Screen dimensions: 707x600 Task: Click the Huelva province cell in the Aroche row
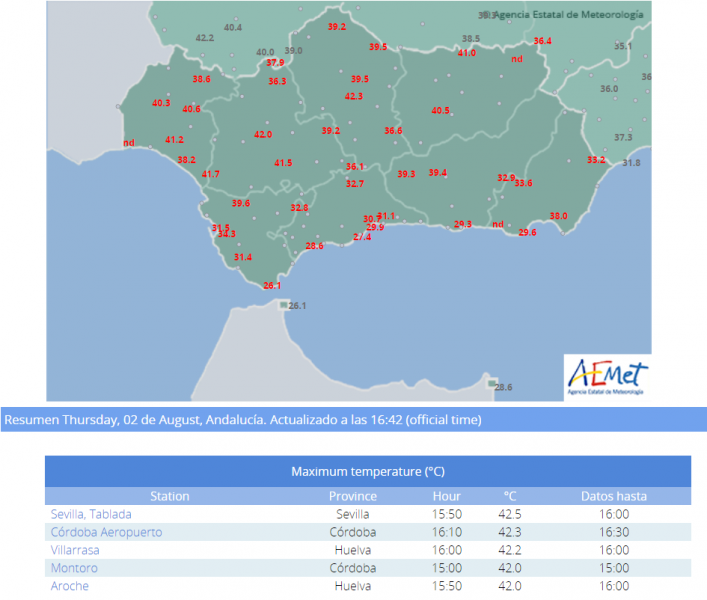click(x=353, y=586)
